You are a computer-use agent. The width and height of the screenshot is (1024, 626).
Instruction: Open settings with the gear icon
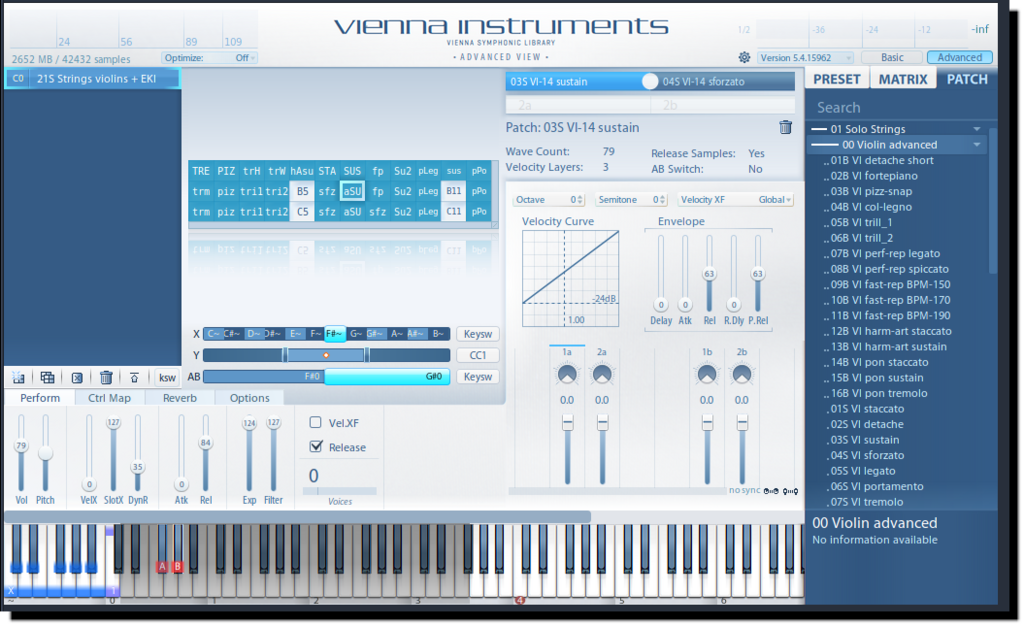(744, 57)
